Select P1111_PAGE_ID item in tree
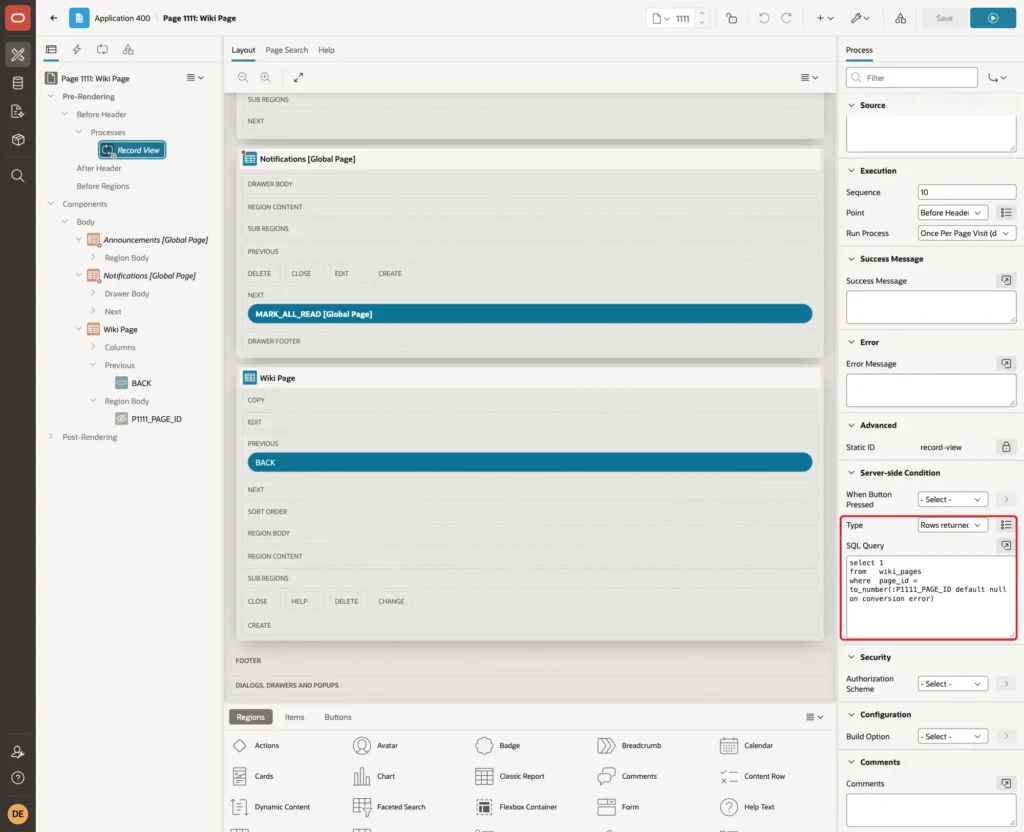1024x832 pixels. [x=156, y=419]
